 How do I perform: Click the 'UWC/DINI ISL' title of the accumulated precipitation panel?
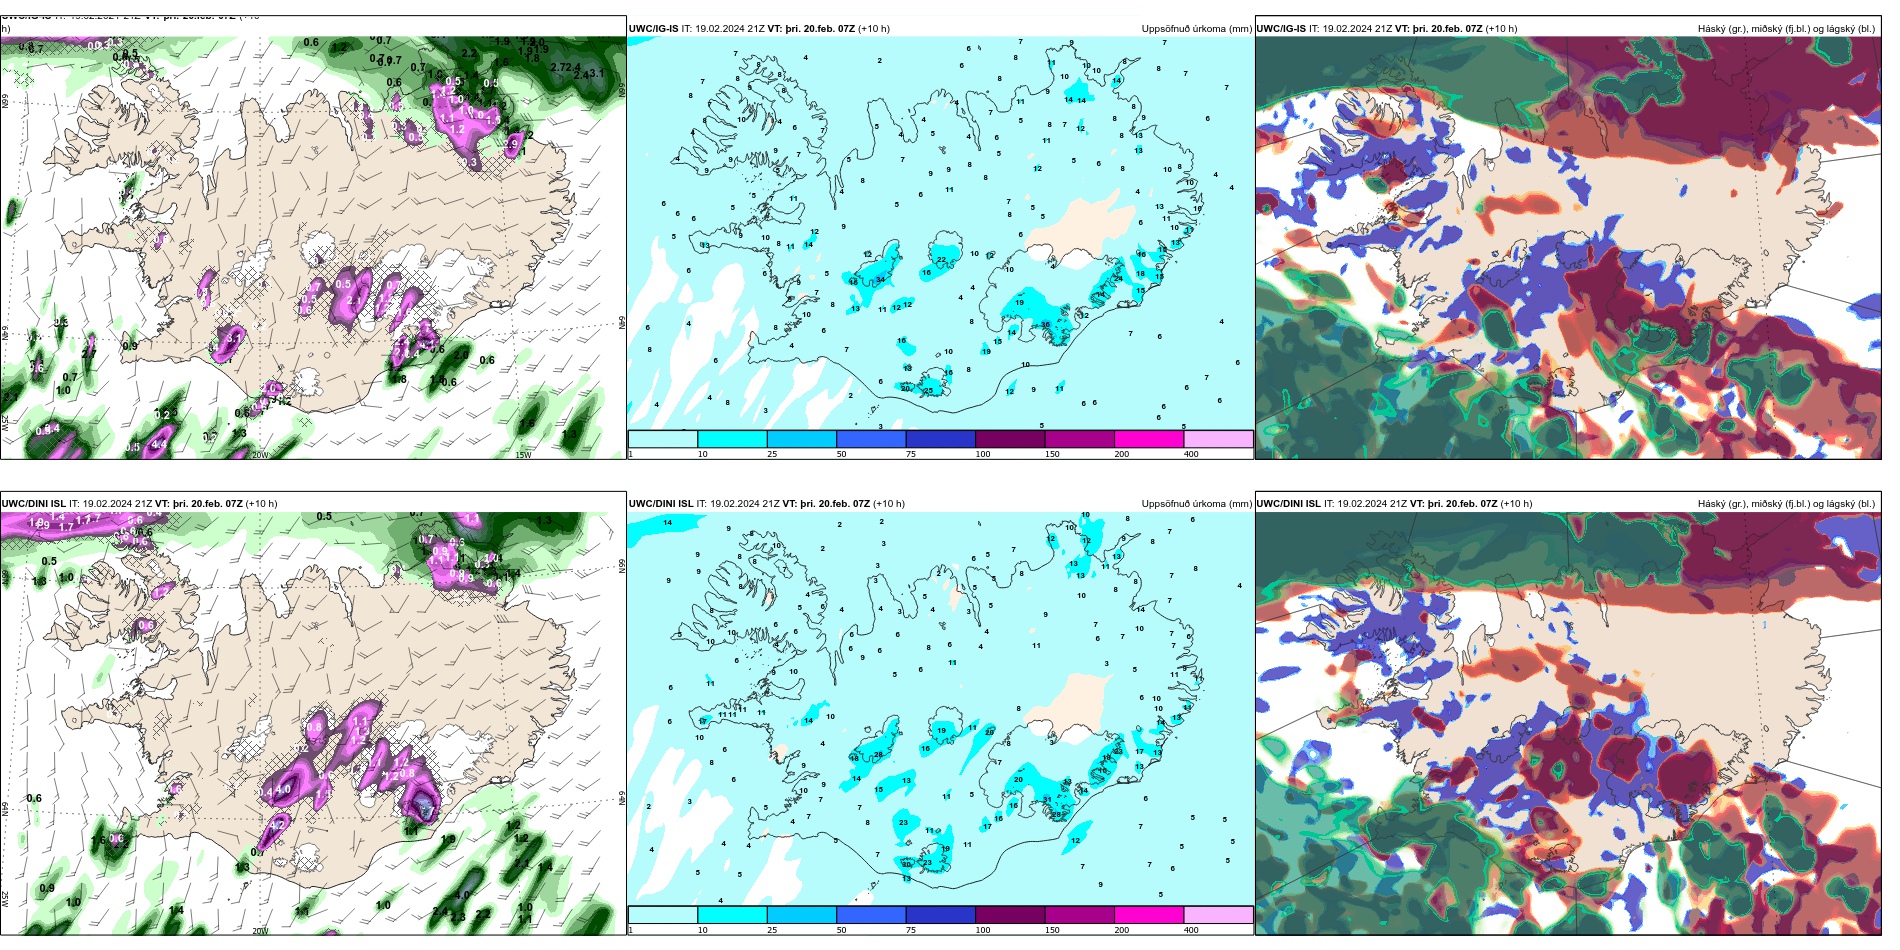[x=661, y=504]
